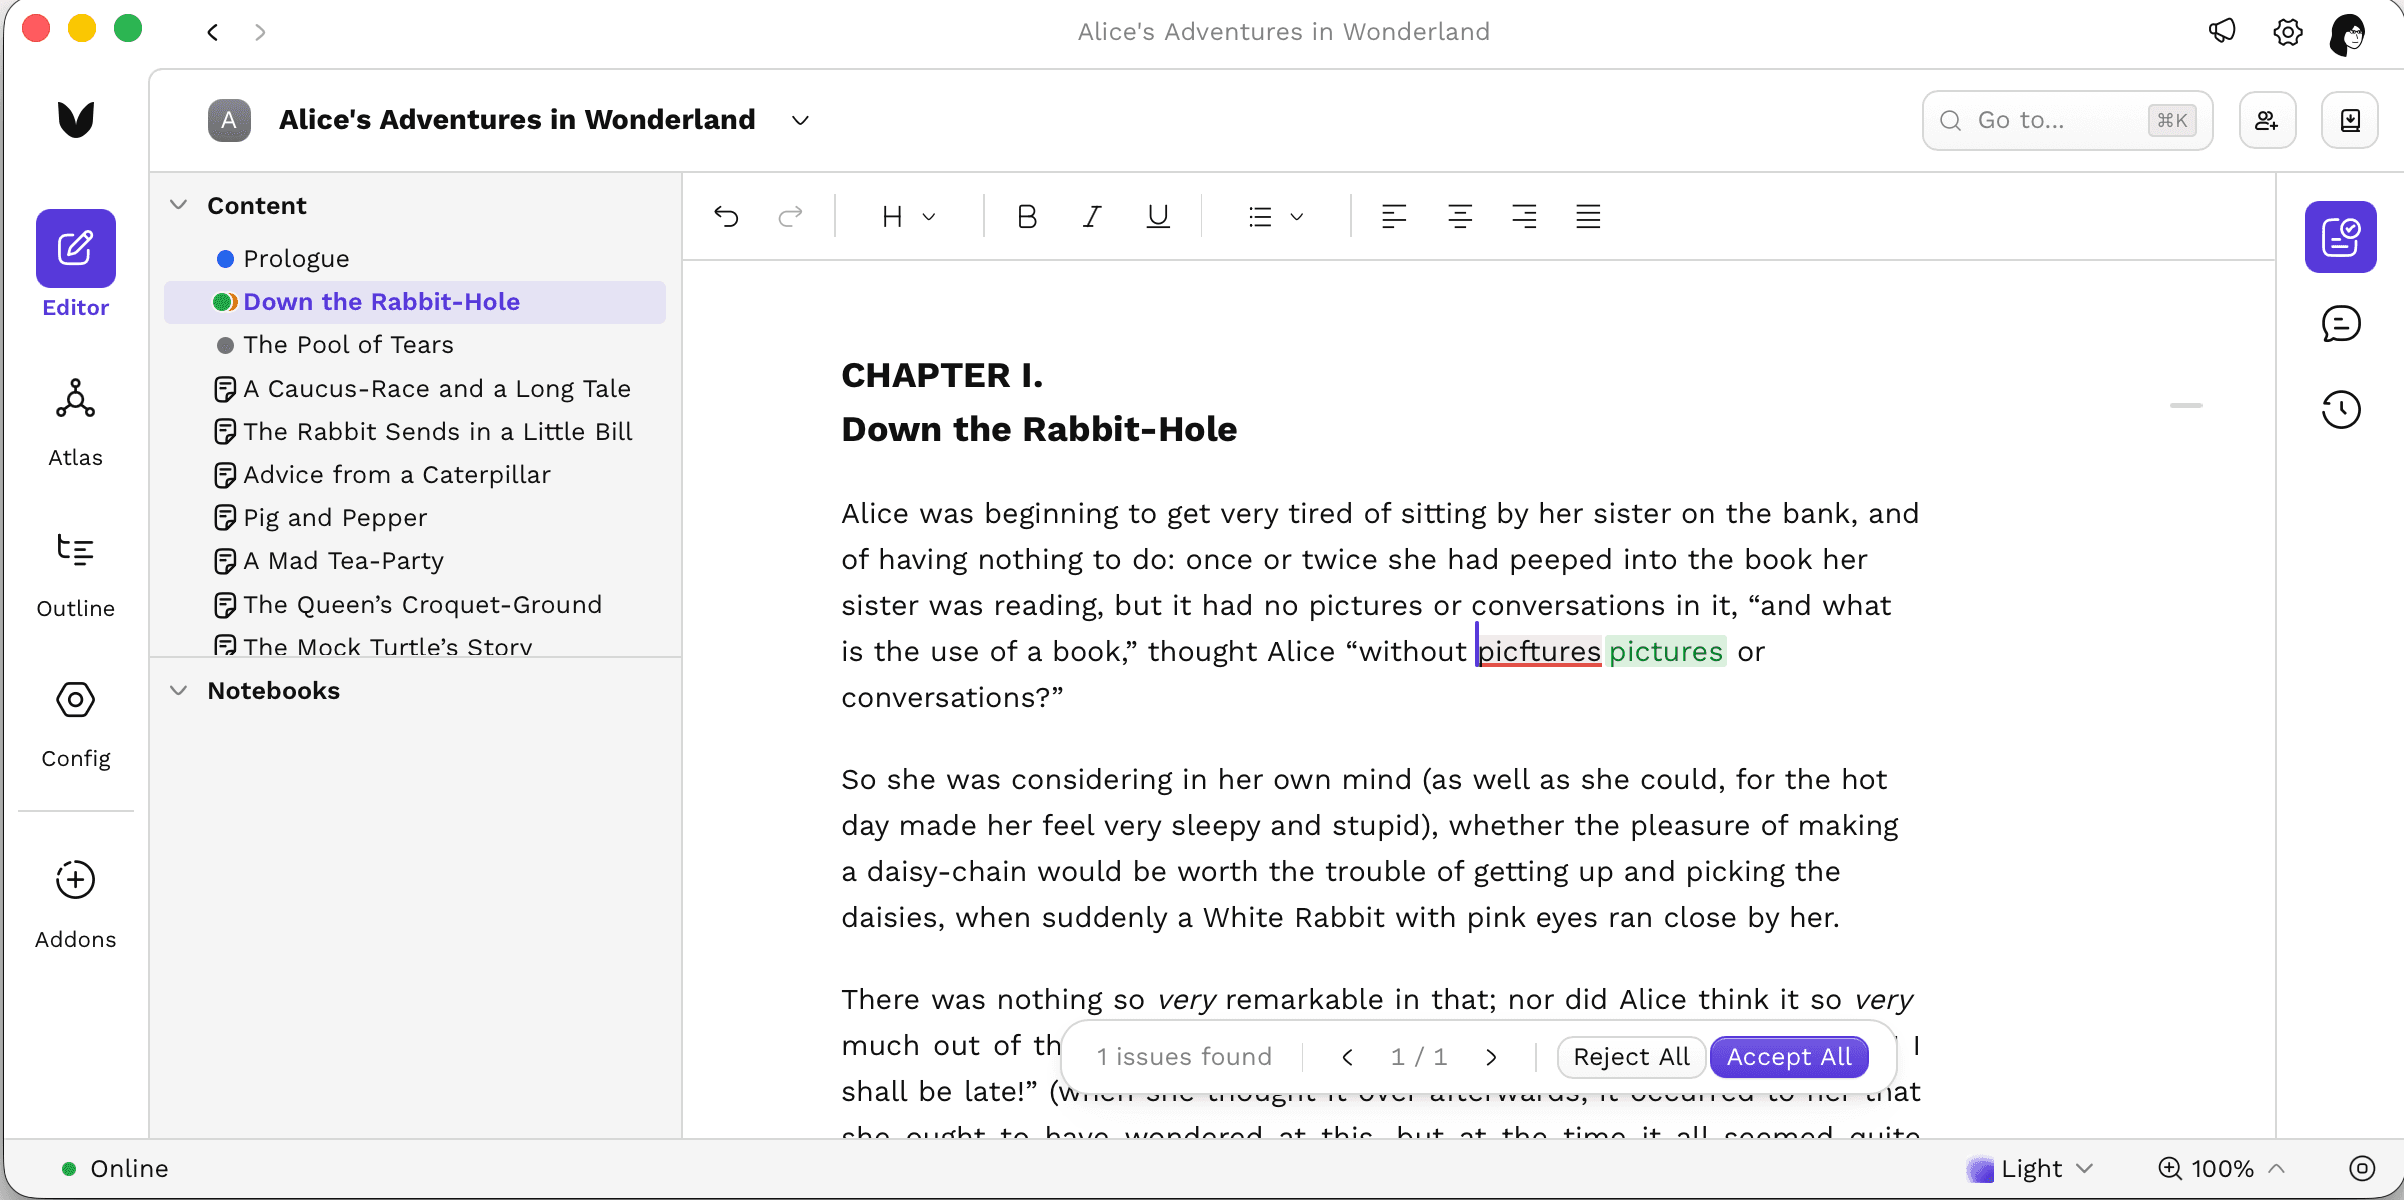The image size is (2404, 1200).
Task: Select the Prologue chapter
Action: (x=415, y=259)
